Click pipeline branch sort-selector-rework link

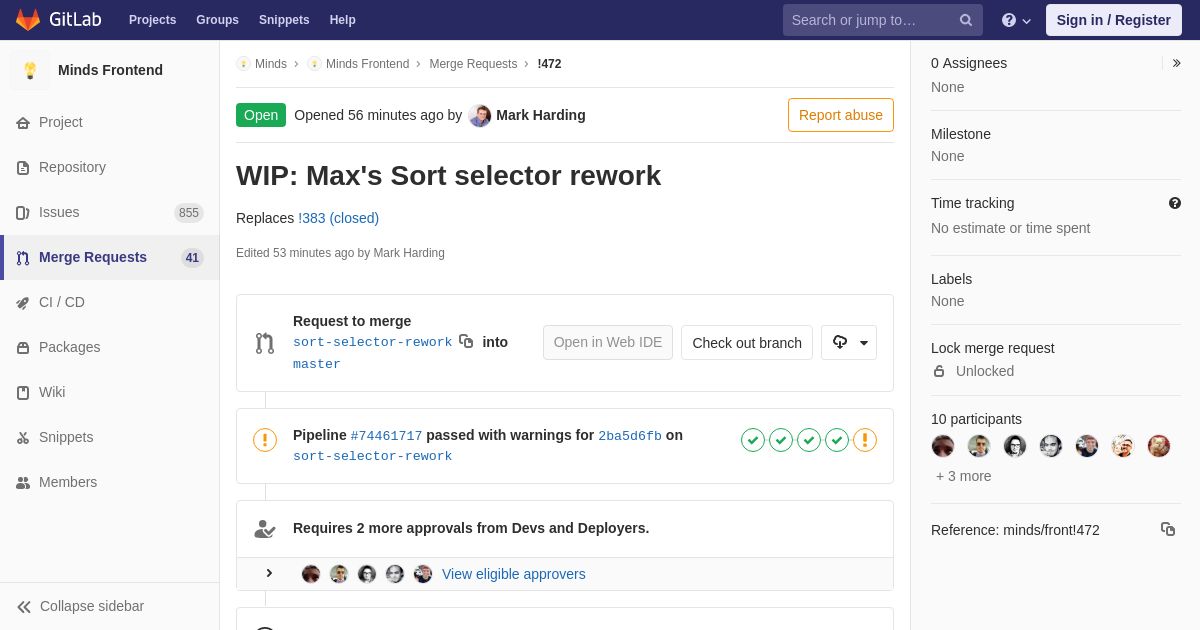(372, 456)
